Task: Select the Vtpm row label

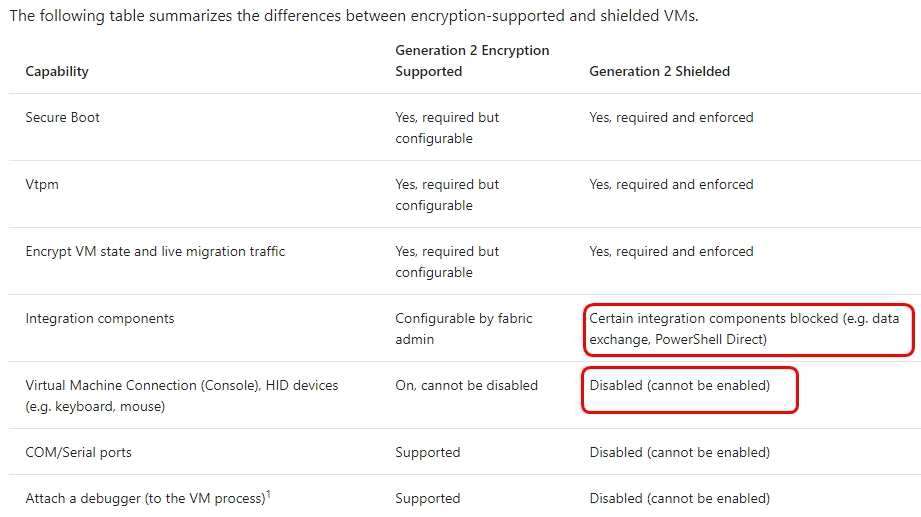Action: click(42, 184)
